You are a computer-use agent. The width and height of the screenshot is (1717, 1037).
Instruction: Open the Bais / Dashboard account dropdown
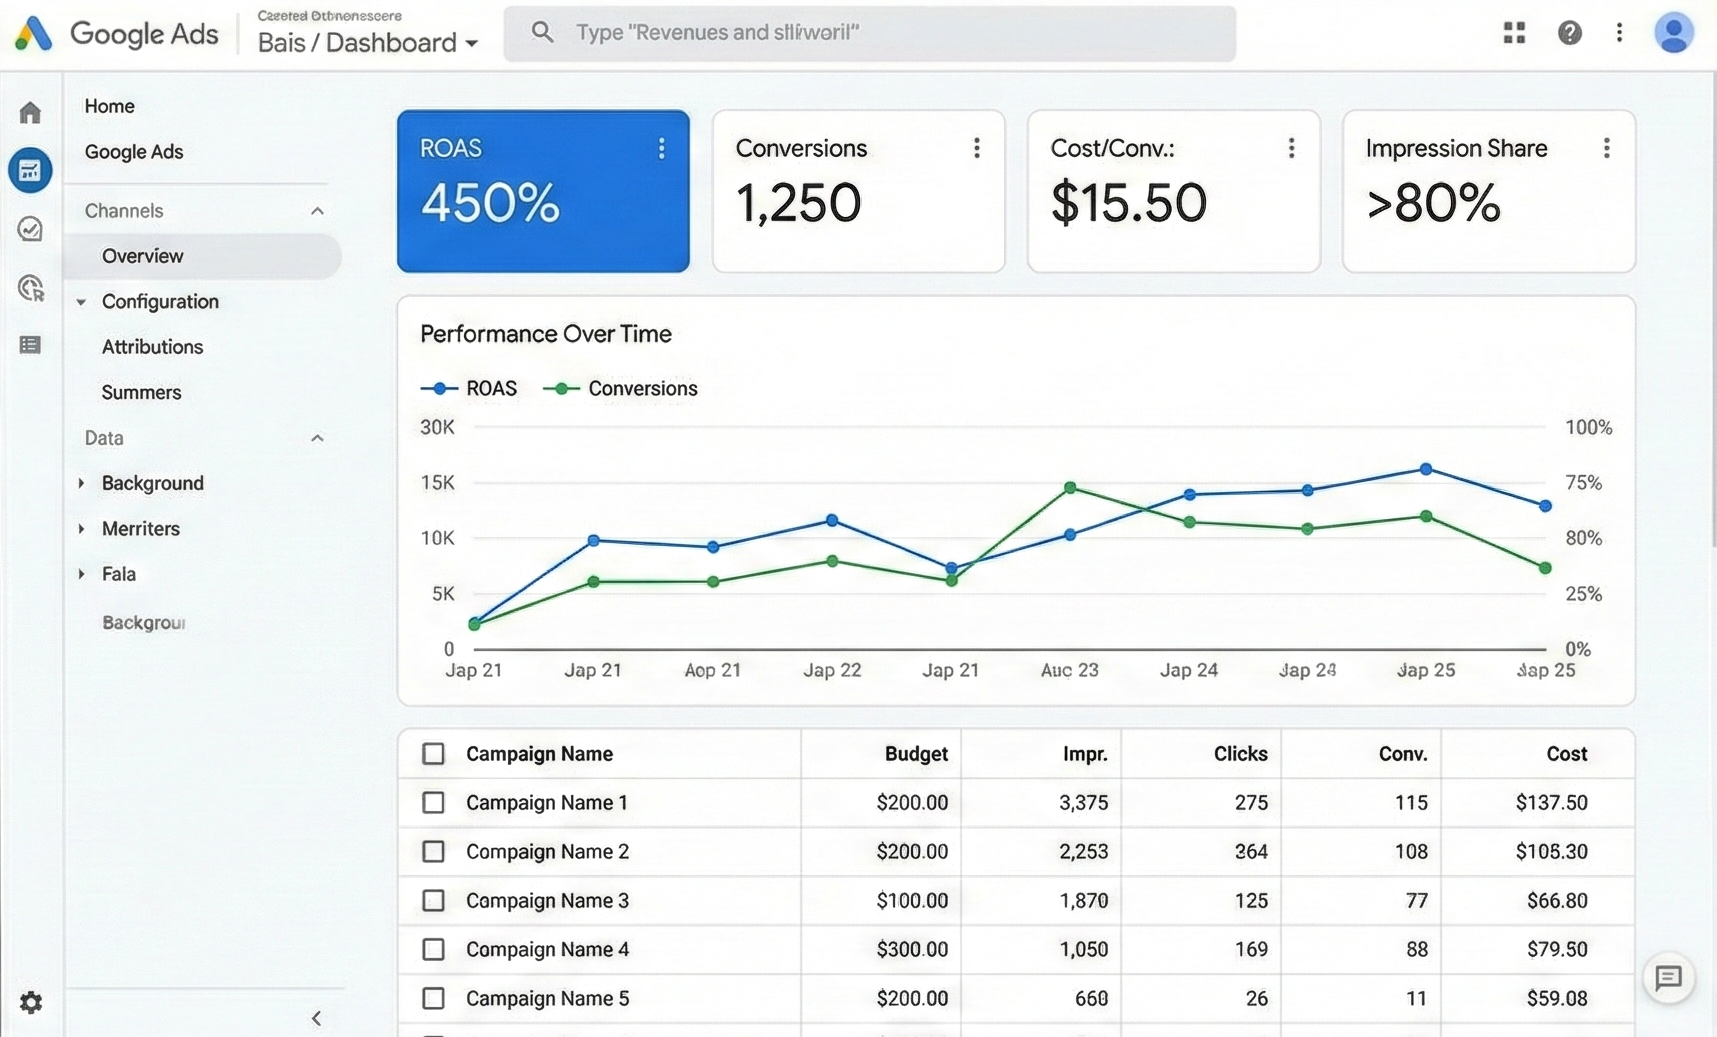coord(367,42)
